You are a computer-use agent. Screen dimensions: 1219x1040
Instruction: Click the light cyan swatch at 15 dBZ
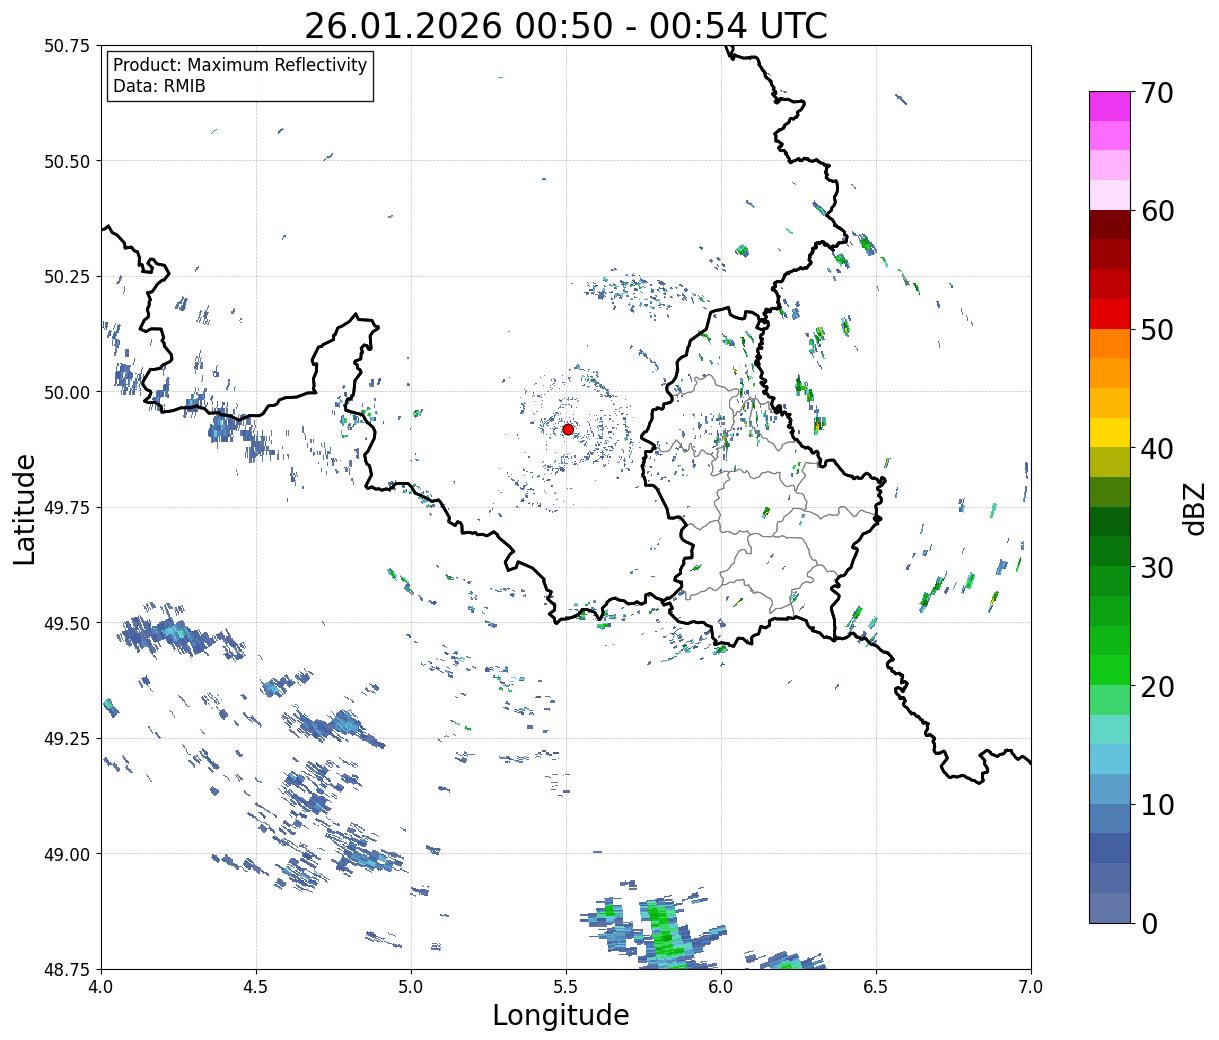(x=1110, y=729)
